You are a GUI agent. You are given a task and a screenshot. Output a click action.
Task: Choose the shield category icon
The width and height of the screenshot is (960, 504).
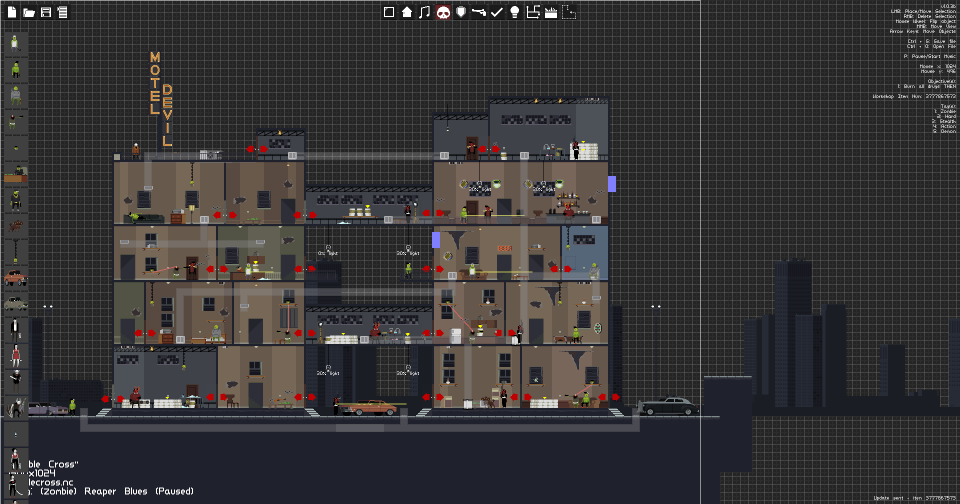point(461,12)
